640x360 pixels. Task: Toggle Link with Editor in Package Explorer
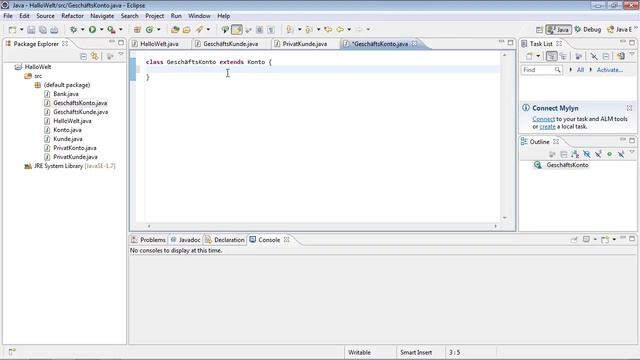[x=95, y=56]
